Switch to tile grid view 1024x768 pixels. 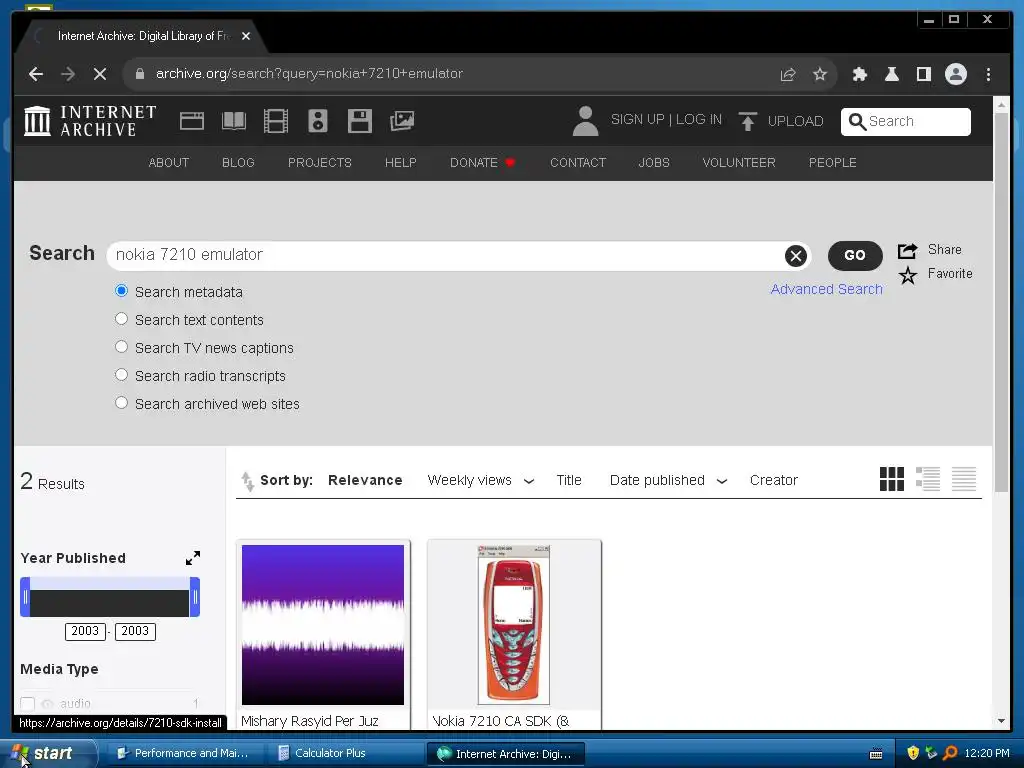(892, 479)
